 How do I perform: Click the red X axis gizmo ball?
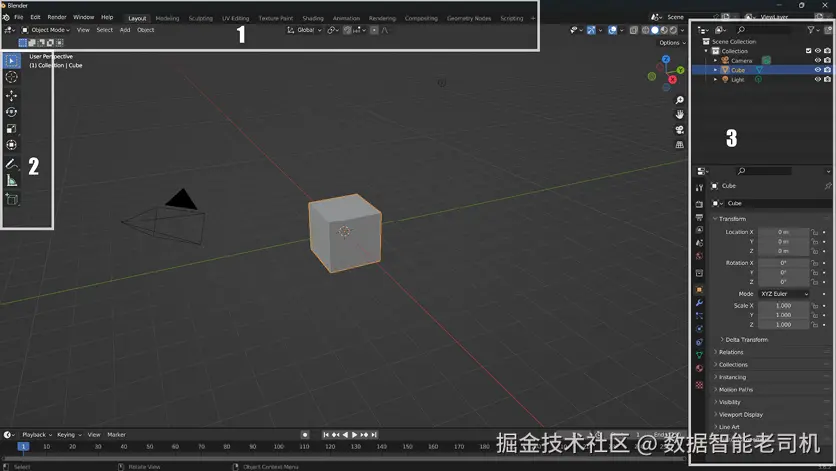(x=672, y=79)
